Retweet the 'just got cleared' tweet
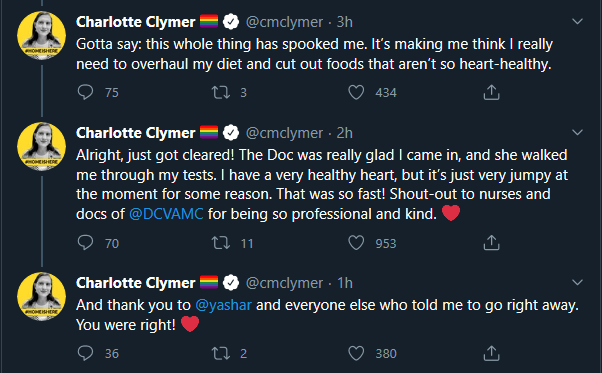This screenshot has width=602, height=373. [x=221, y=243]
